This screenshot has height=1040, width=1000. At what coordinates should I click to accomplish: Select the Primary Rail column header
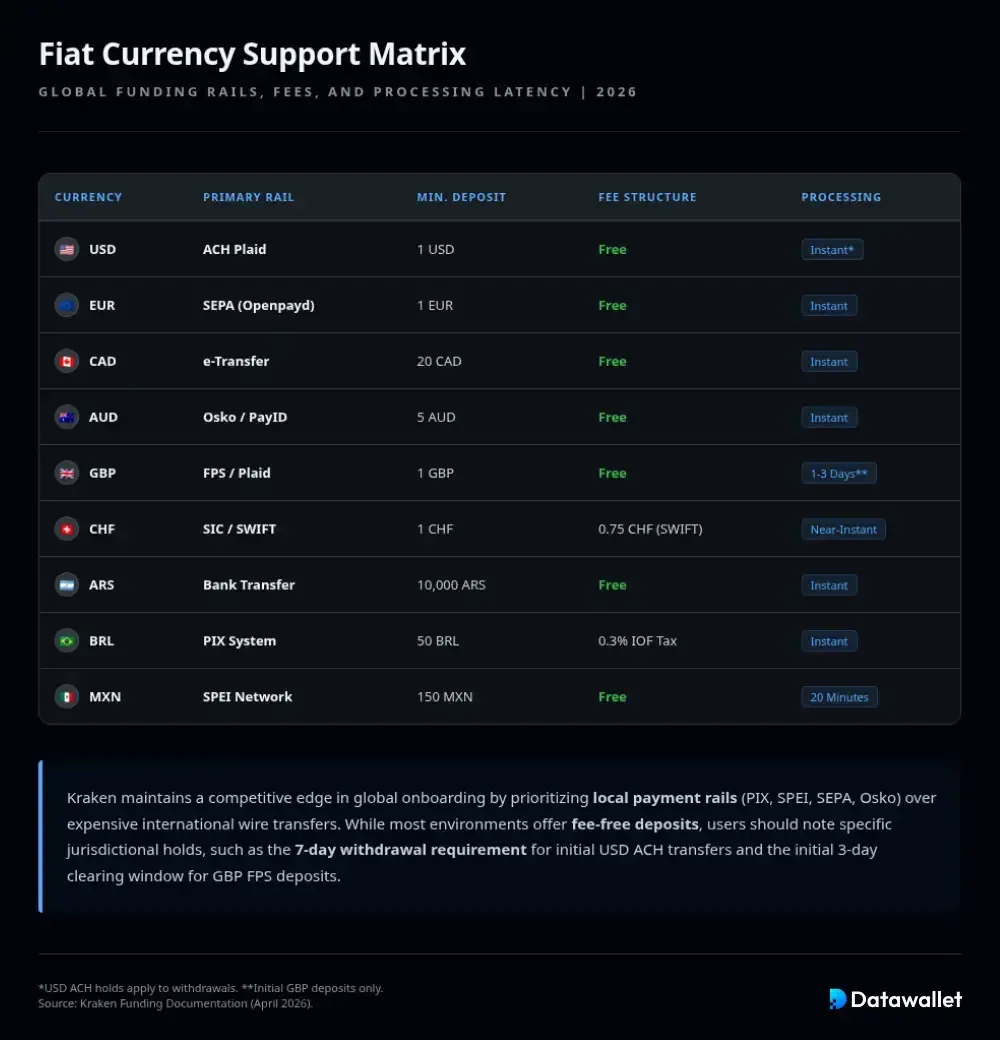point(248,197)
